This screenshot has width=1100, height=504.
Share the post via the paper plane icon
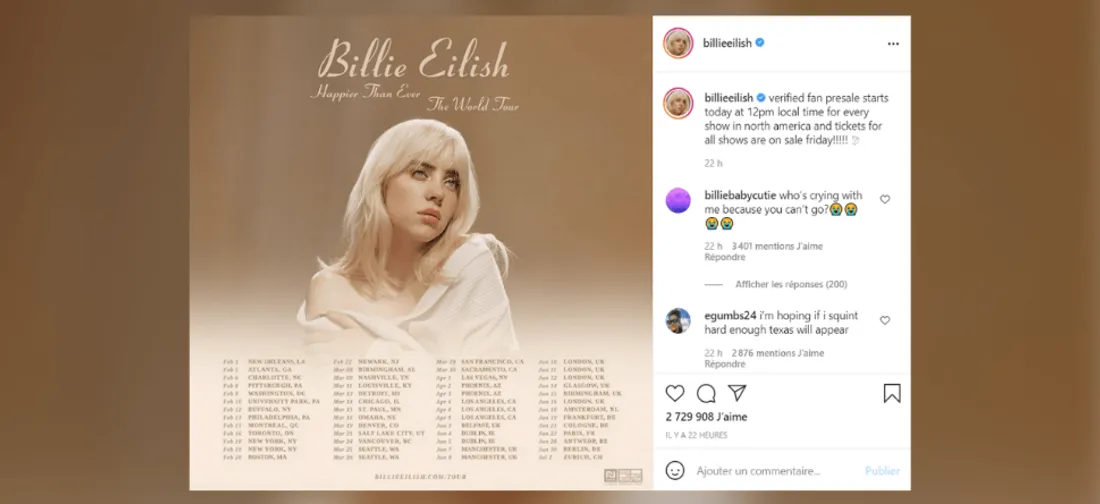(x=737, y=393)
